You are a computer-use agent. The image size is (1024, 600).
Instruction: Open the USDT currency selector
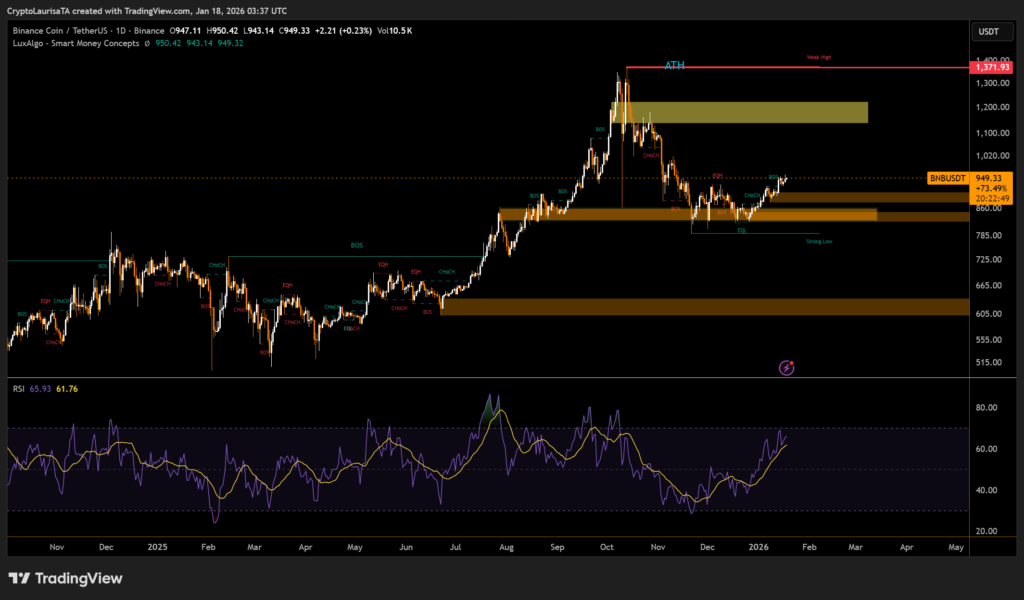(x=986, y=31)
